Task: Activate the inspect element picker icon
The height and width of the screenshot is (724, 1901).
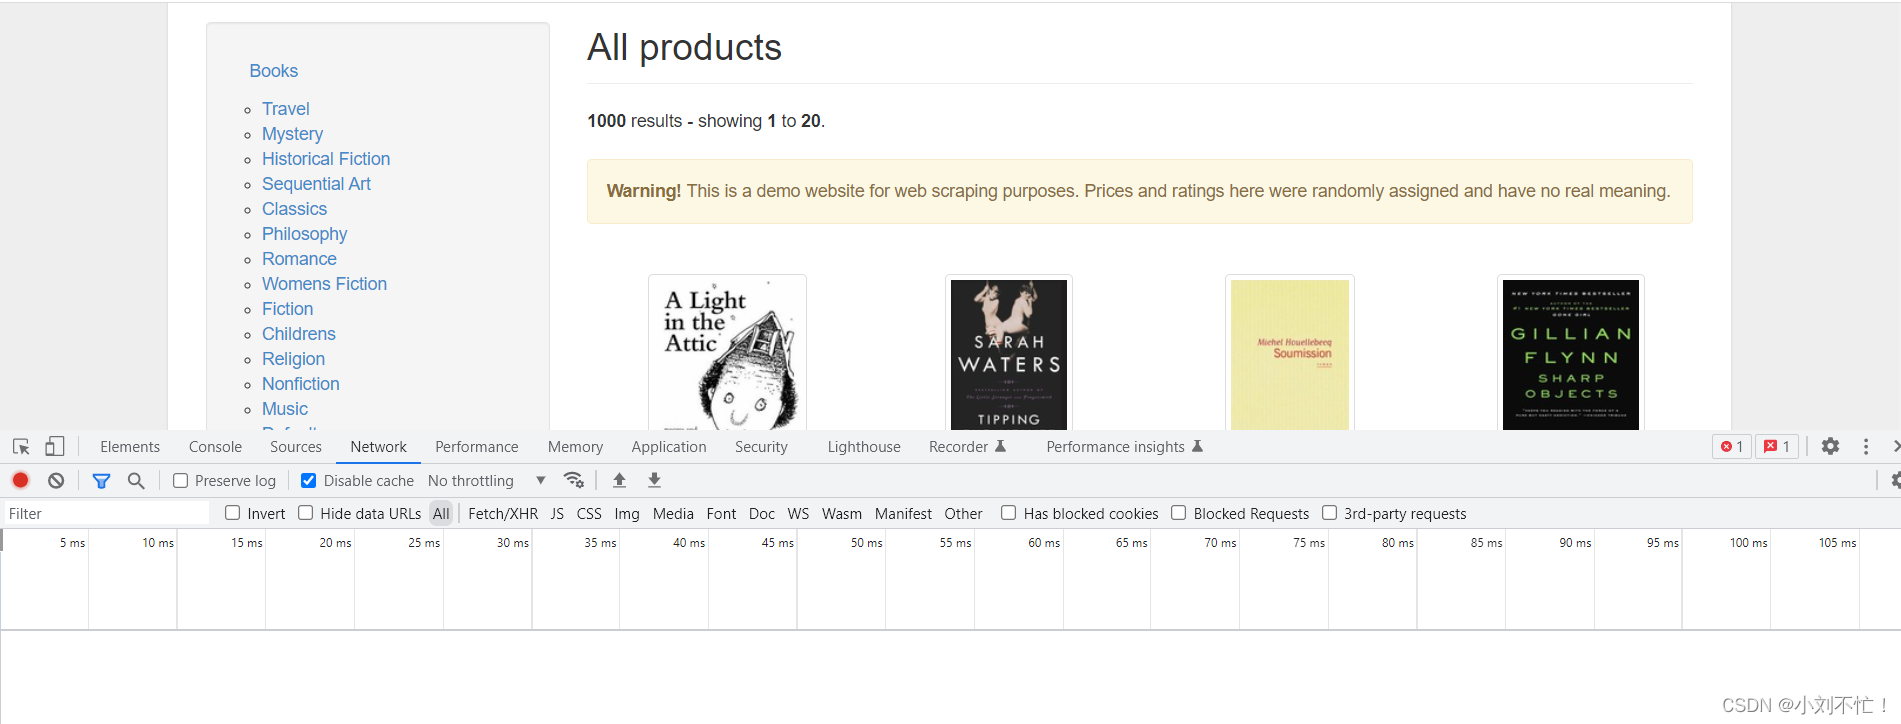Action: tap(21, 447)
